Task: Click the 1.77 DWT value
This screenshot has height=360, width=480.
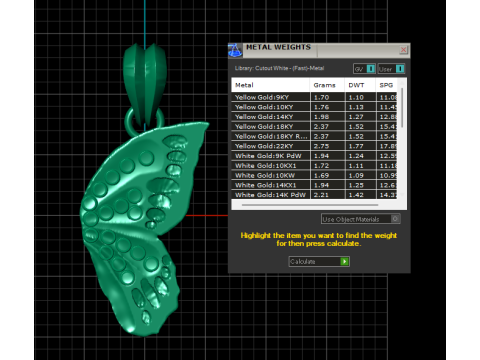Action: tap(356, 146)
